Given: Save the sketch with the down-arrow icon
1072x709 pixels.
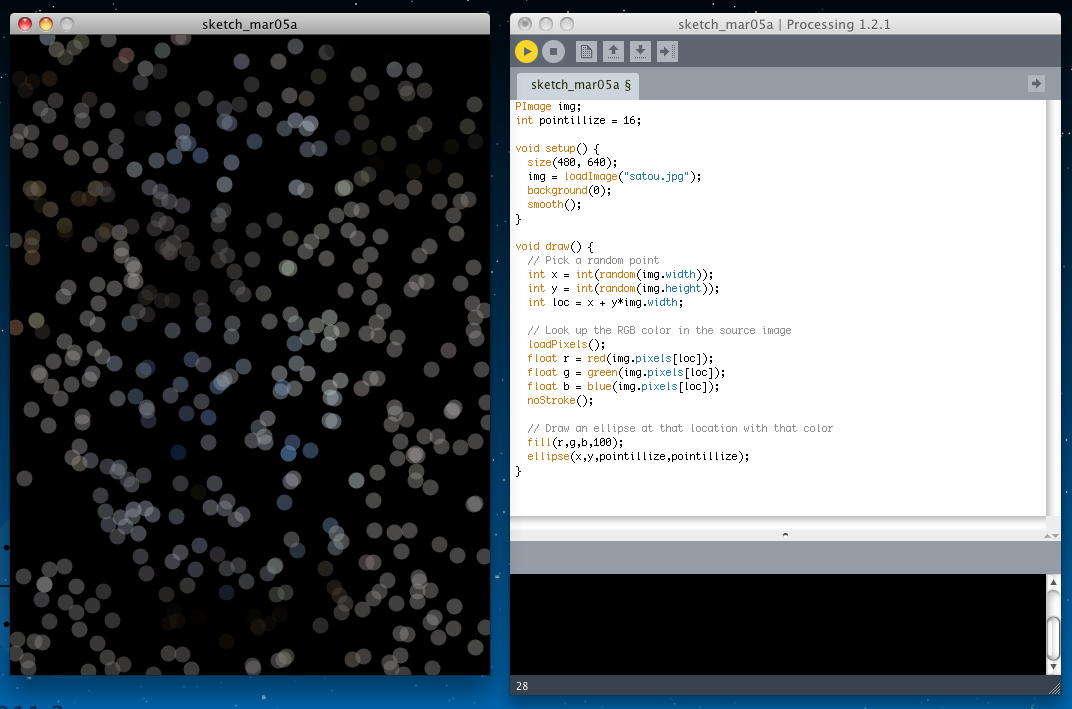Looking at the screenshot, I should point(640,51).
